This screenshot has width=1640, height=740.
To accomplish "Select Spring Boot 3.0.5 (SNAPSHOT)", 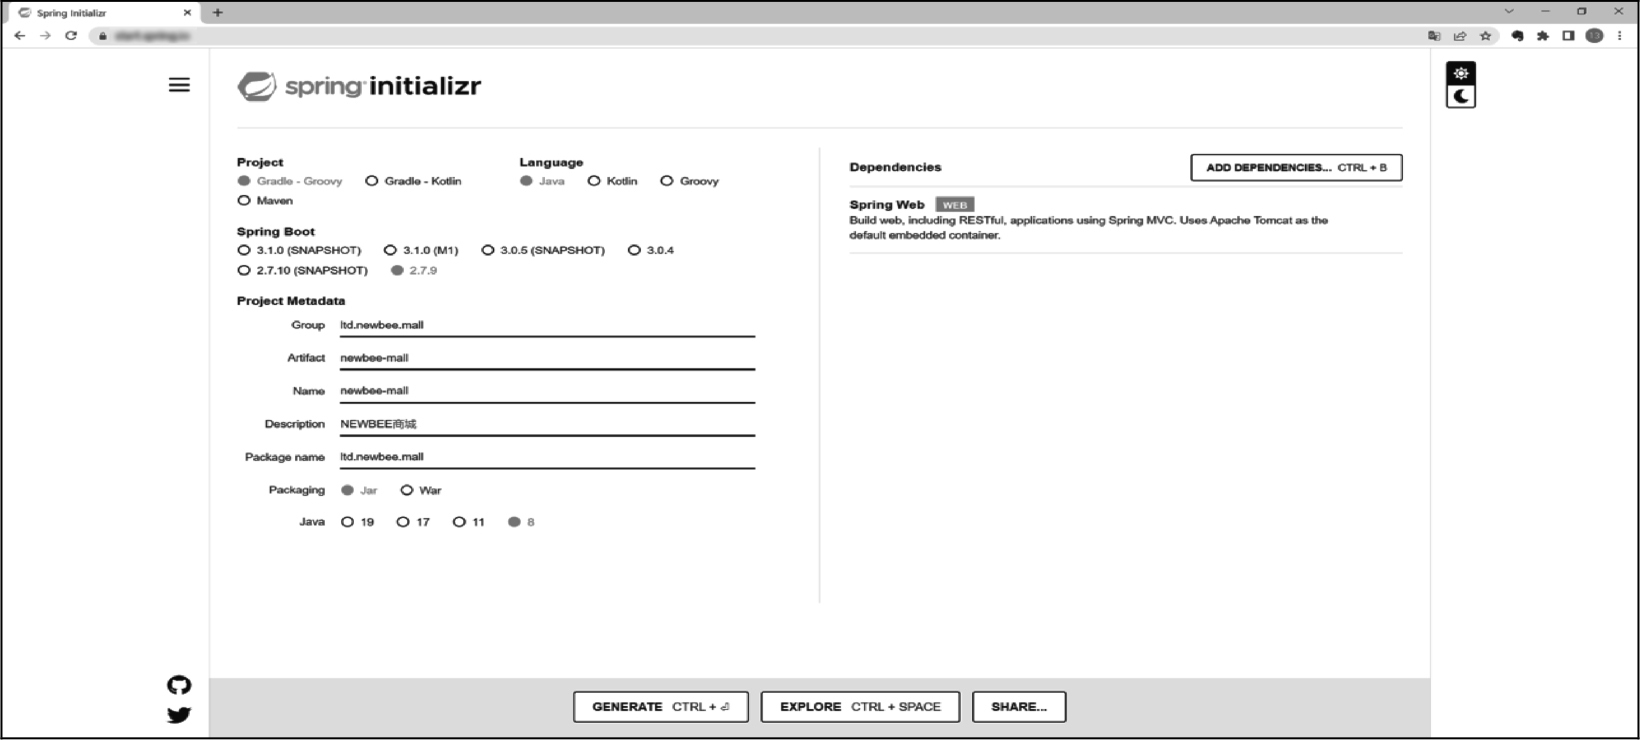I will pyautogui.click(x=543, y=250).
